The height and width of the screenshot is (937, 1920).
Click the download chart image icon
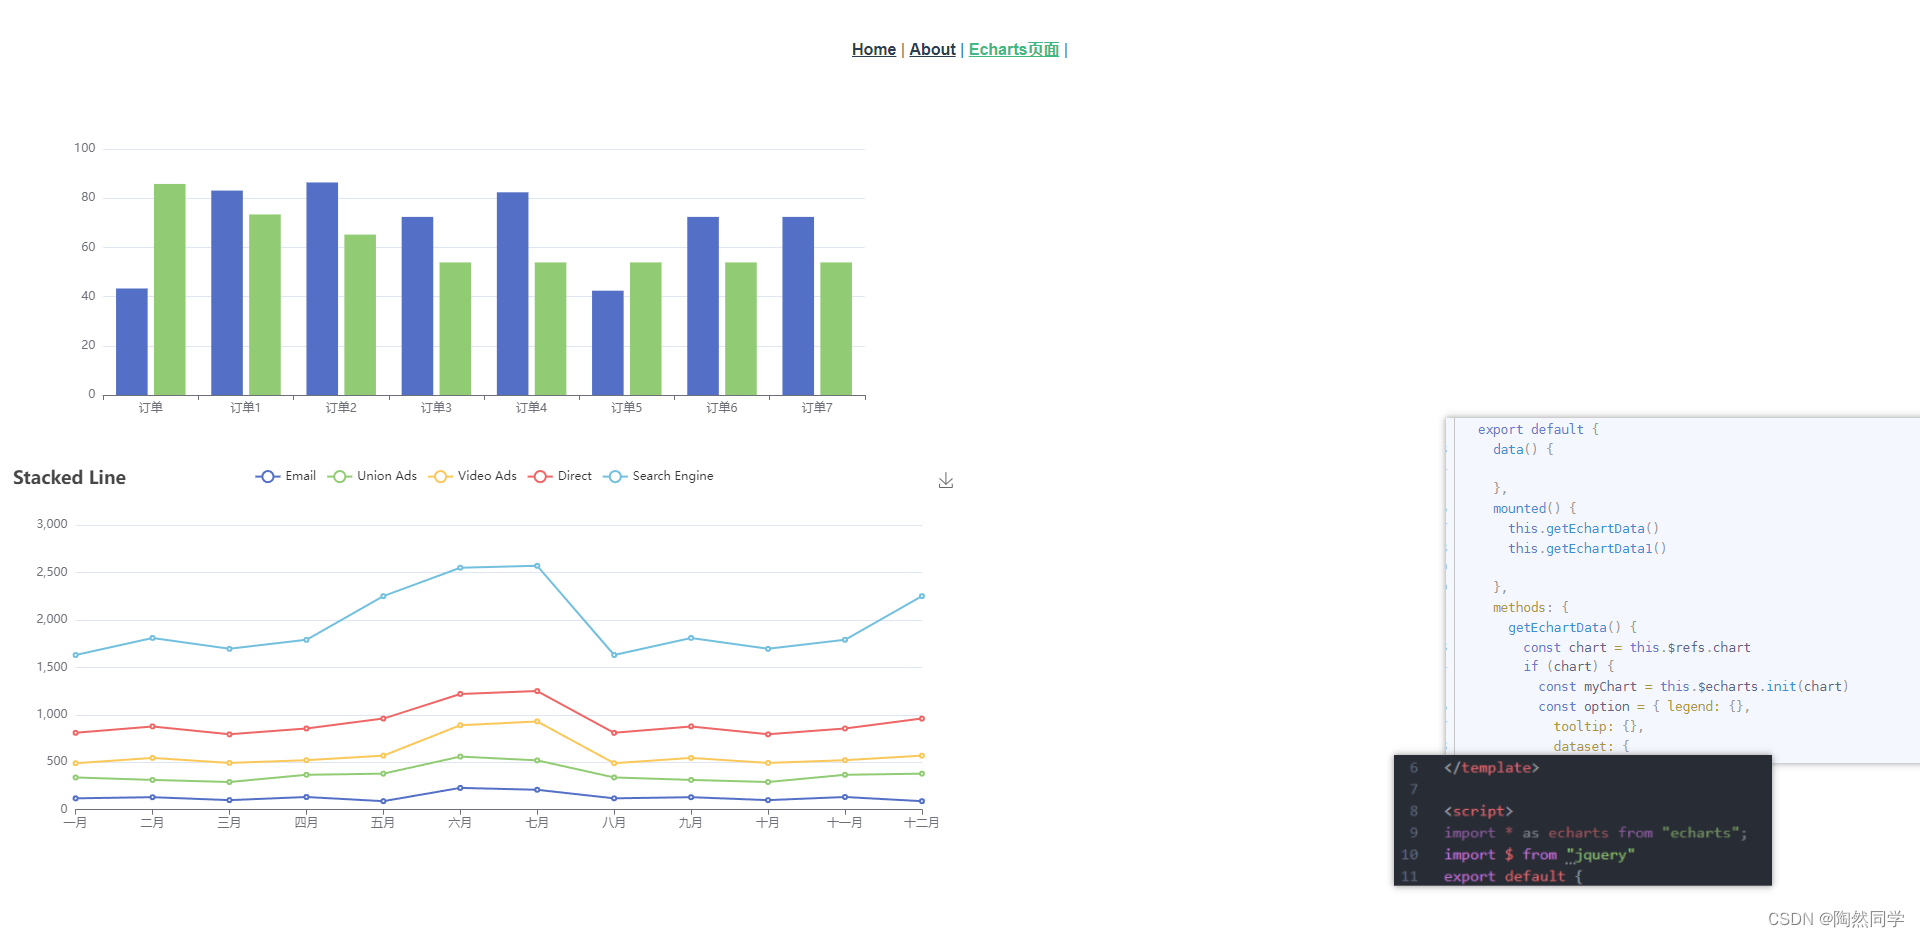point(946,480)
